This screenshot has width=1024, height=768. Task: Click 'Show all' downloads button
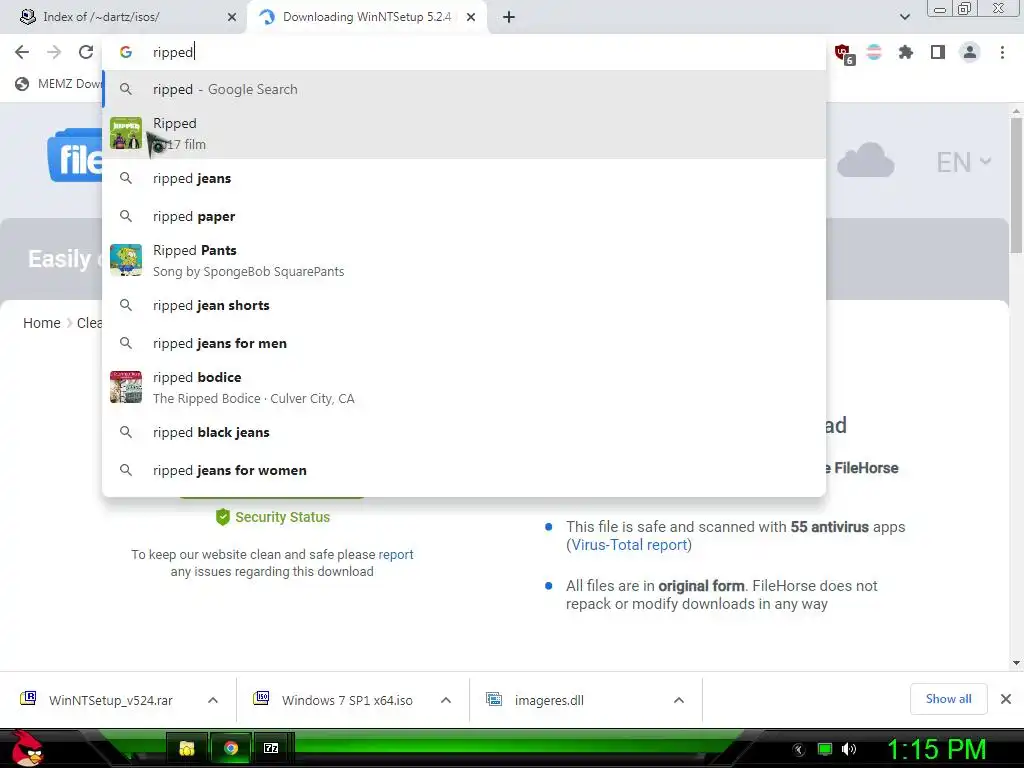948,699
